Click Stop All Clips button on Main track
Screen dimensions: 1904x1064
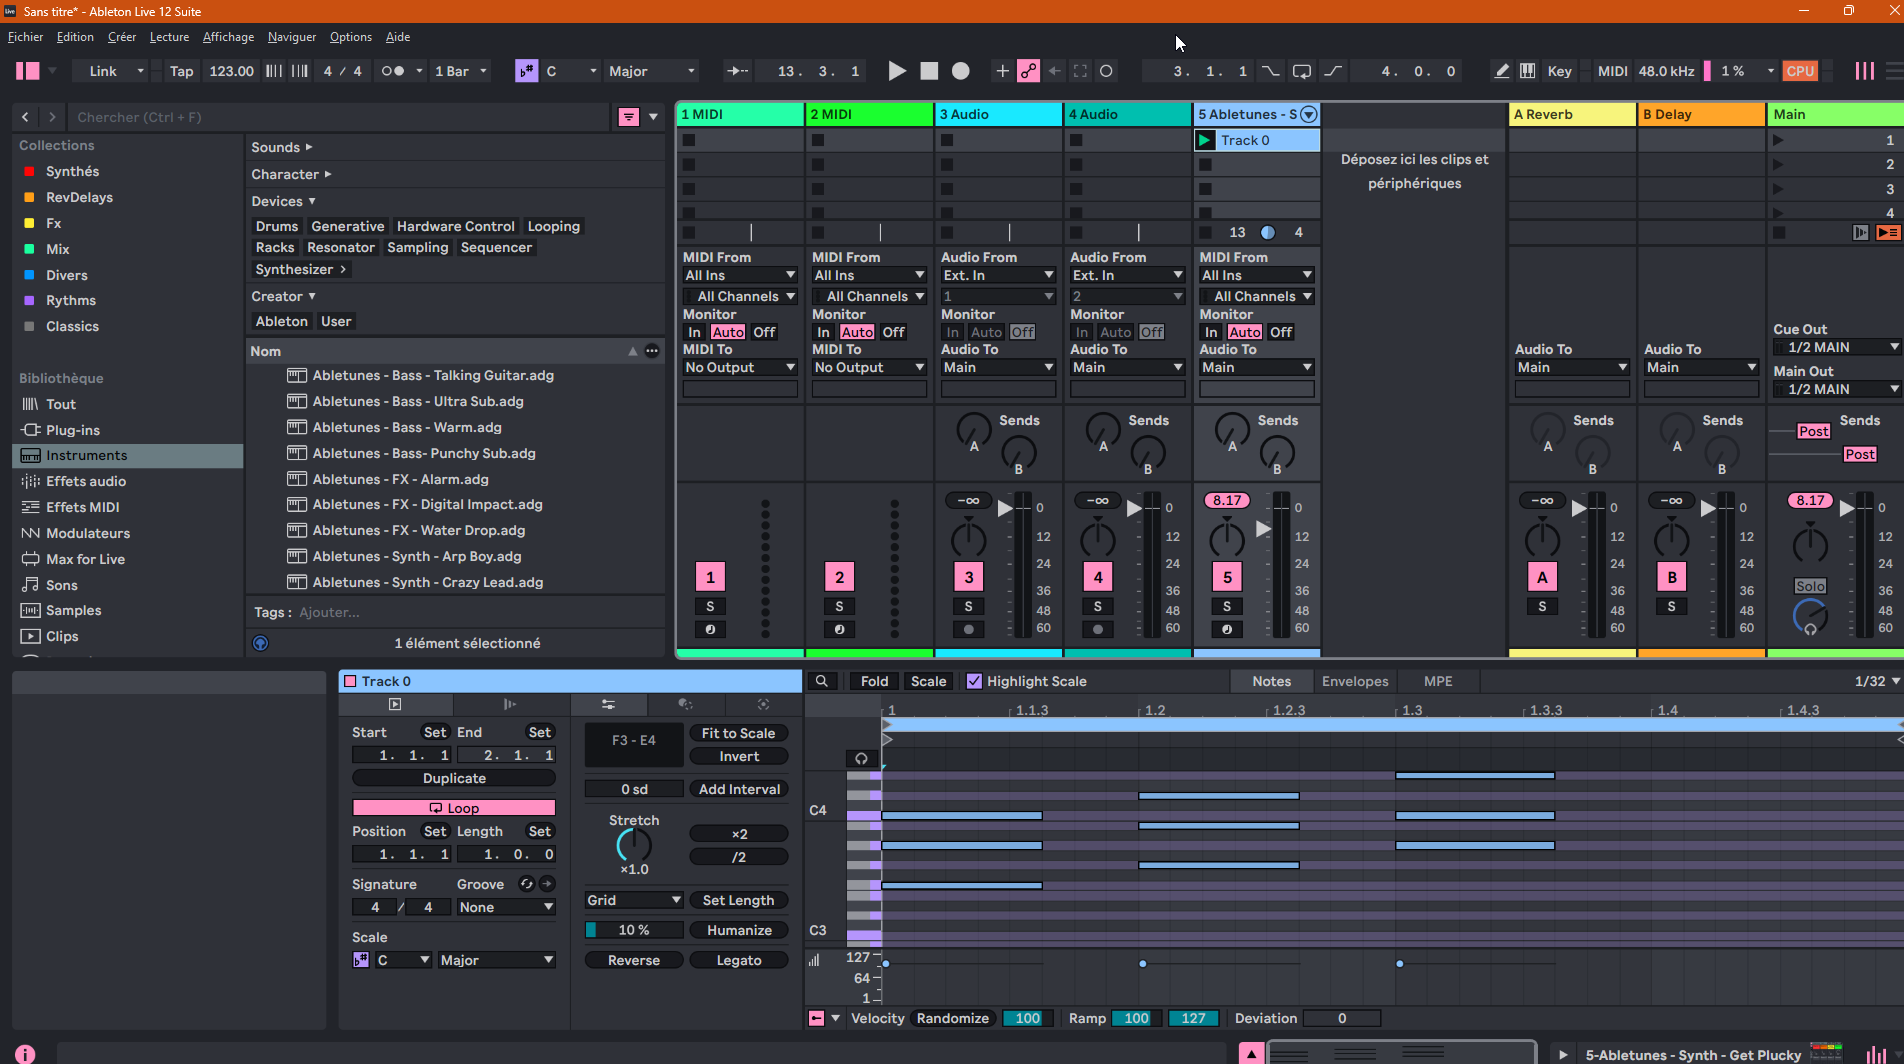pyautogui.click(x=1779, y=232)
